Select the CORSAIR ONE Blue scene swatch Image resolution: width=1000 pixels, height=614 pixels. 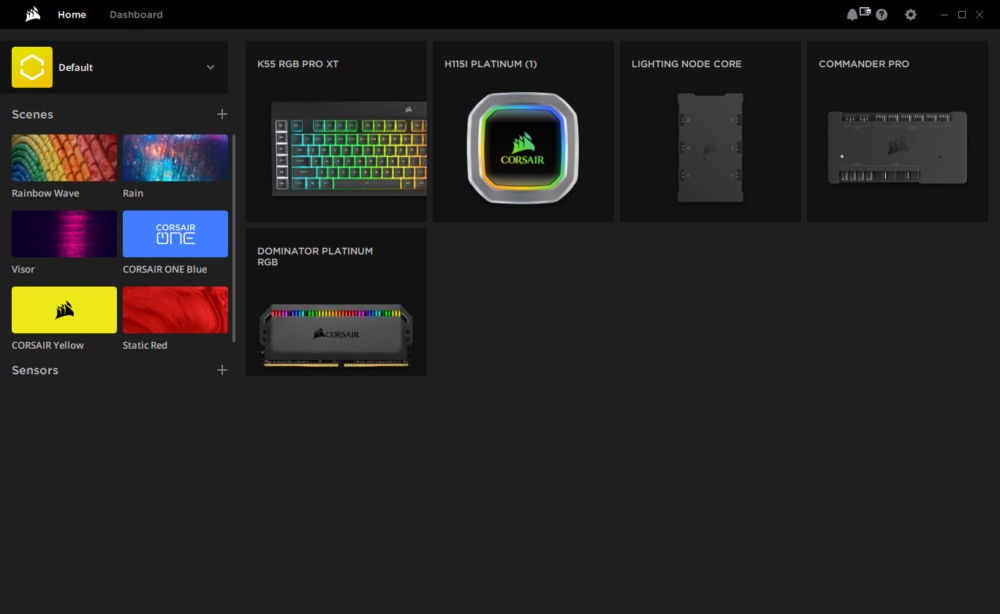[x=175, y=234]
